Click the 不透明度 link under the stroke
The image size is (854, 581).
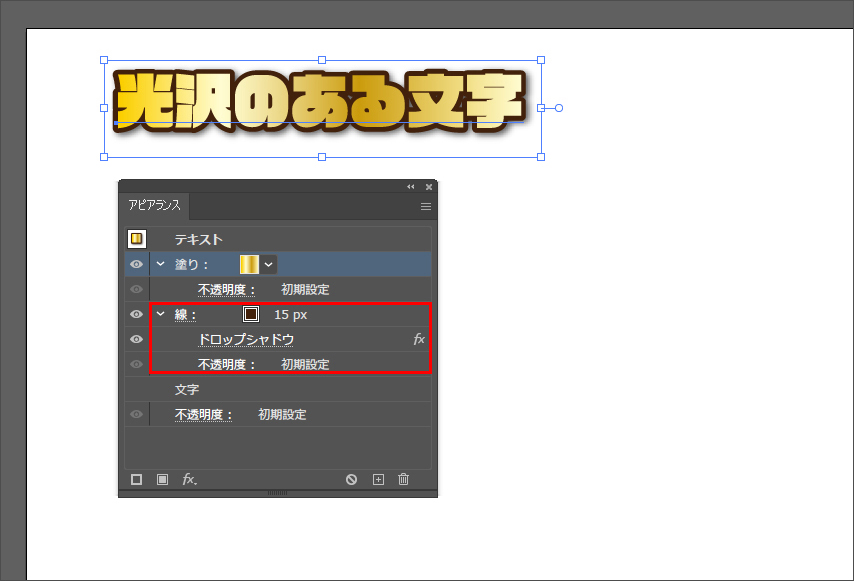[226, 364]
